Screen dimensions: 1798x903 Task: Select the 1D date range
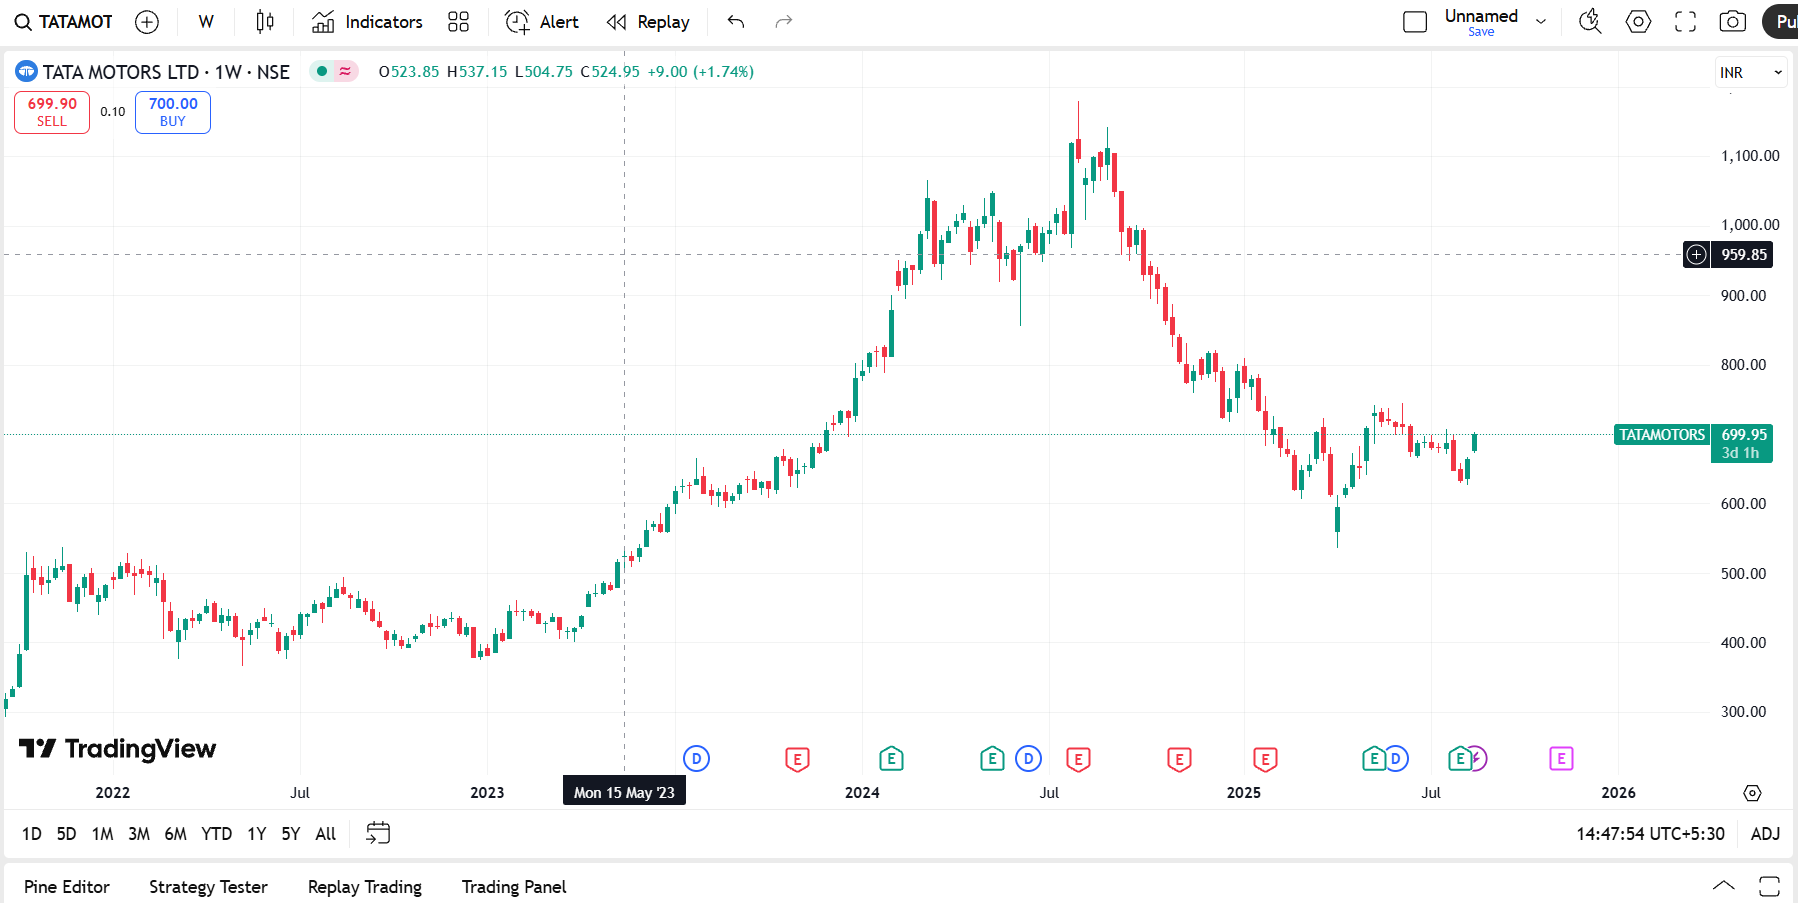[32, 834]
